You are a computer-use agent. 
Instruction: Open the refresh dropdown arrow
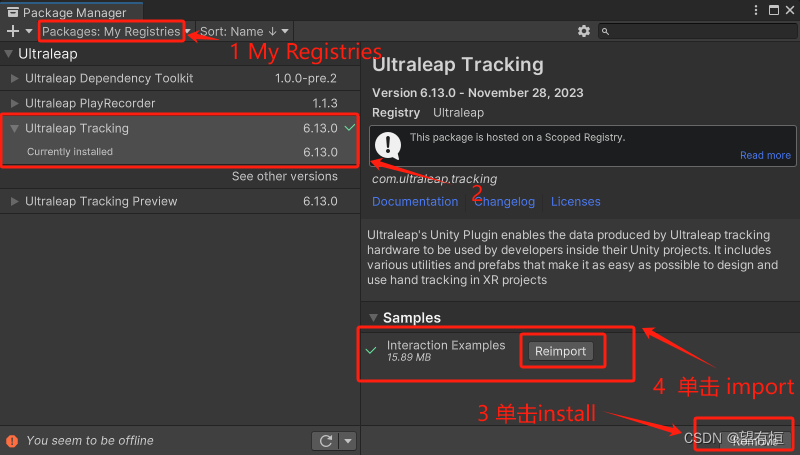[x=348, y=441]
